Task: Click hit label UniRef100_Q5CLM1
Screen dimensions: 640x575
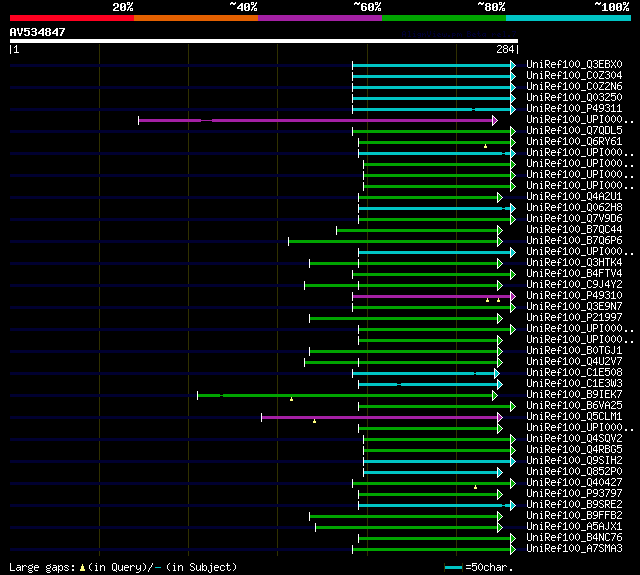Action: click(x=574, y=417)
